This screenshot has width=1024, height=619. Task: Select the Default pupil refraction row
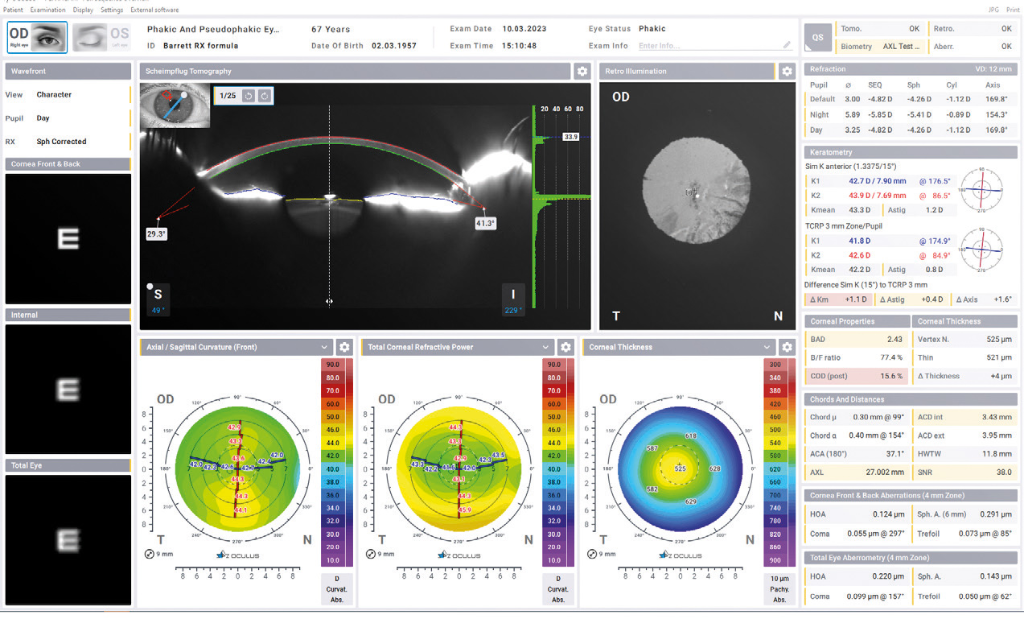910,99
